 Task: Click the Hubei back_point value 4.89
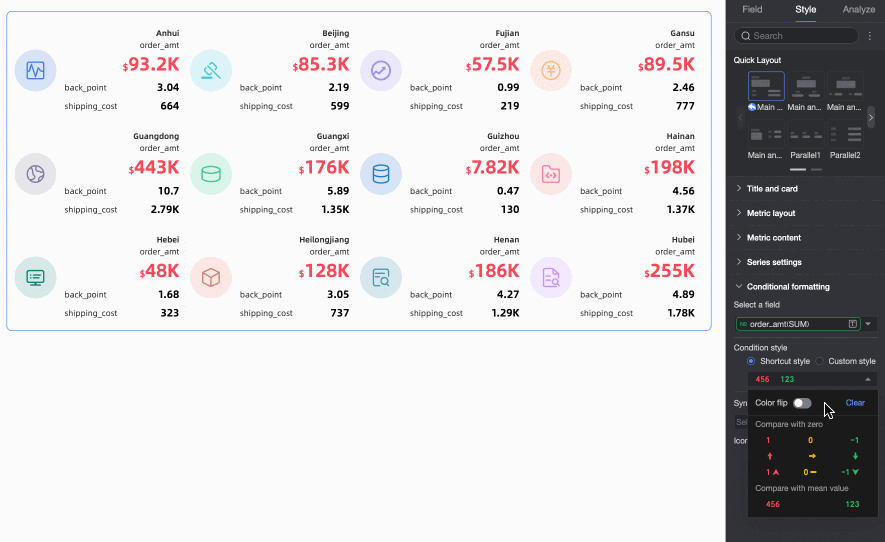tap(684, 295)
